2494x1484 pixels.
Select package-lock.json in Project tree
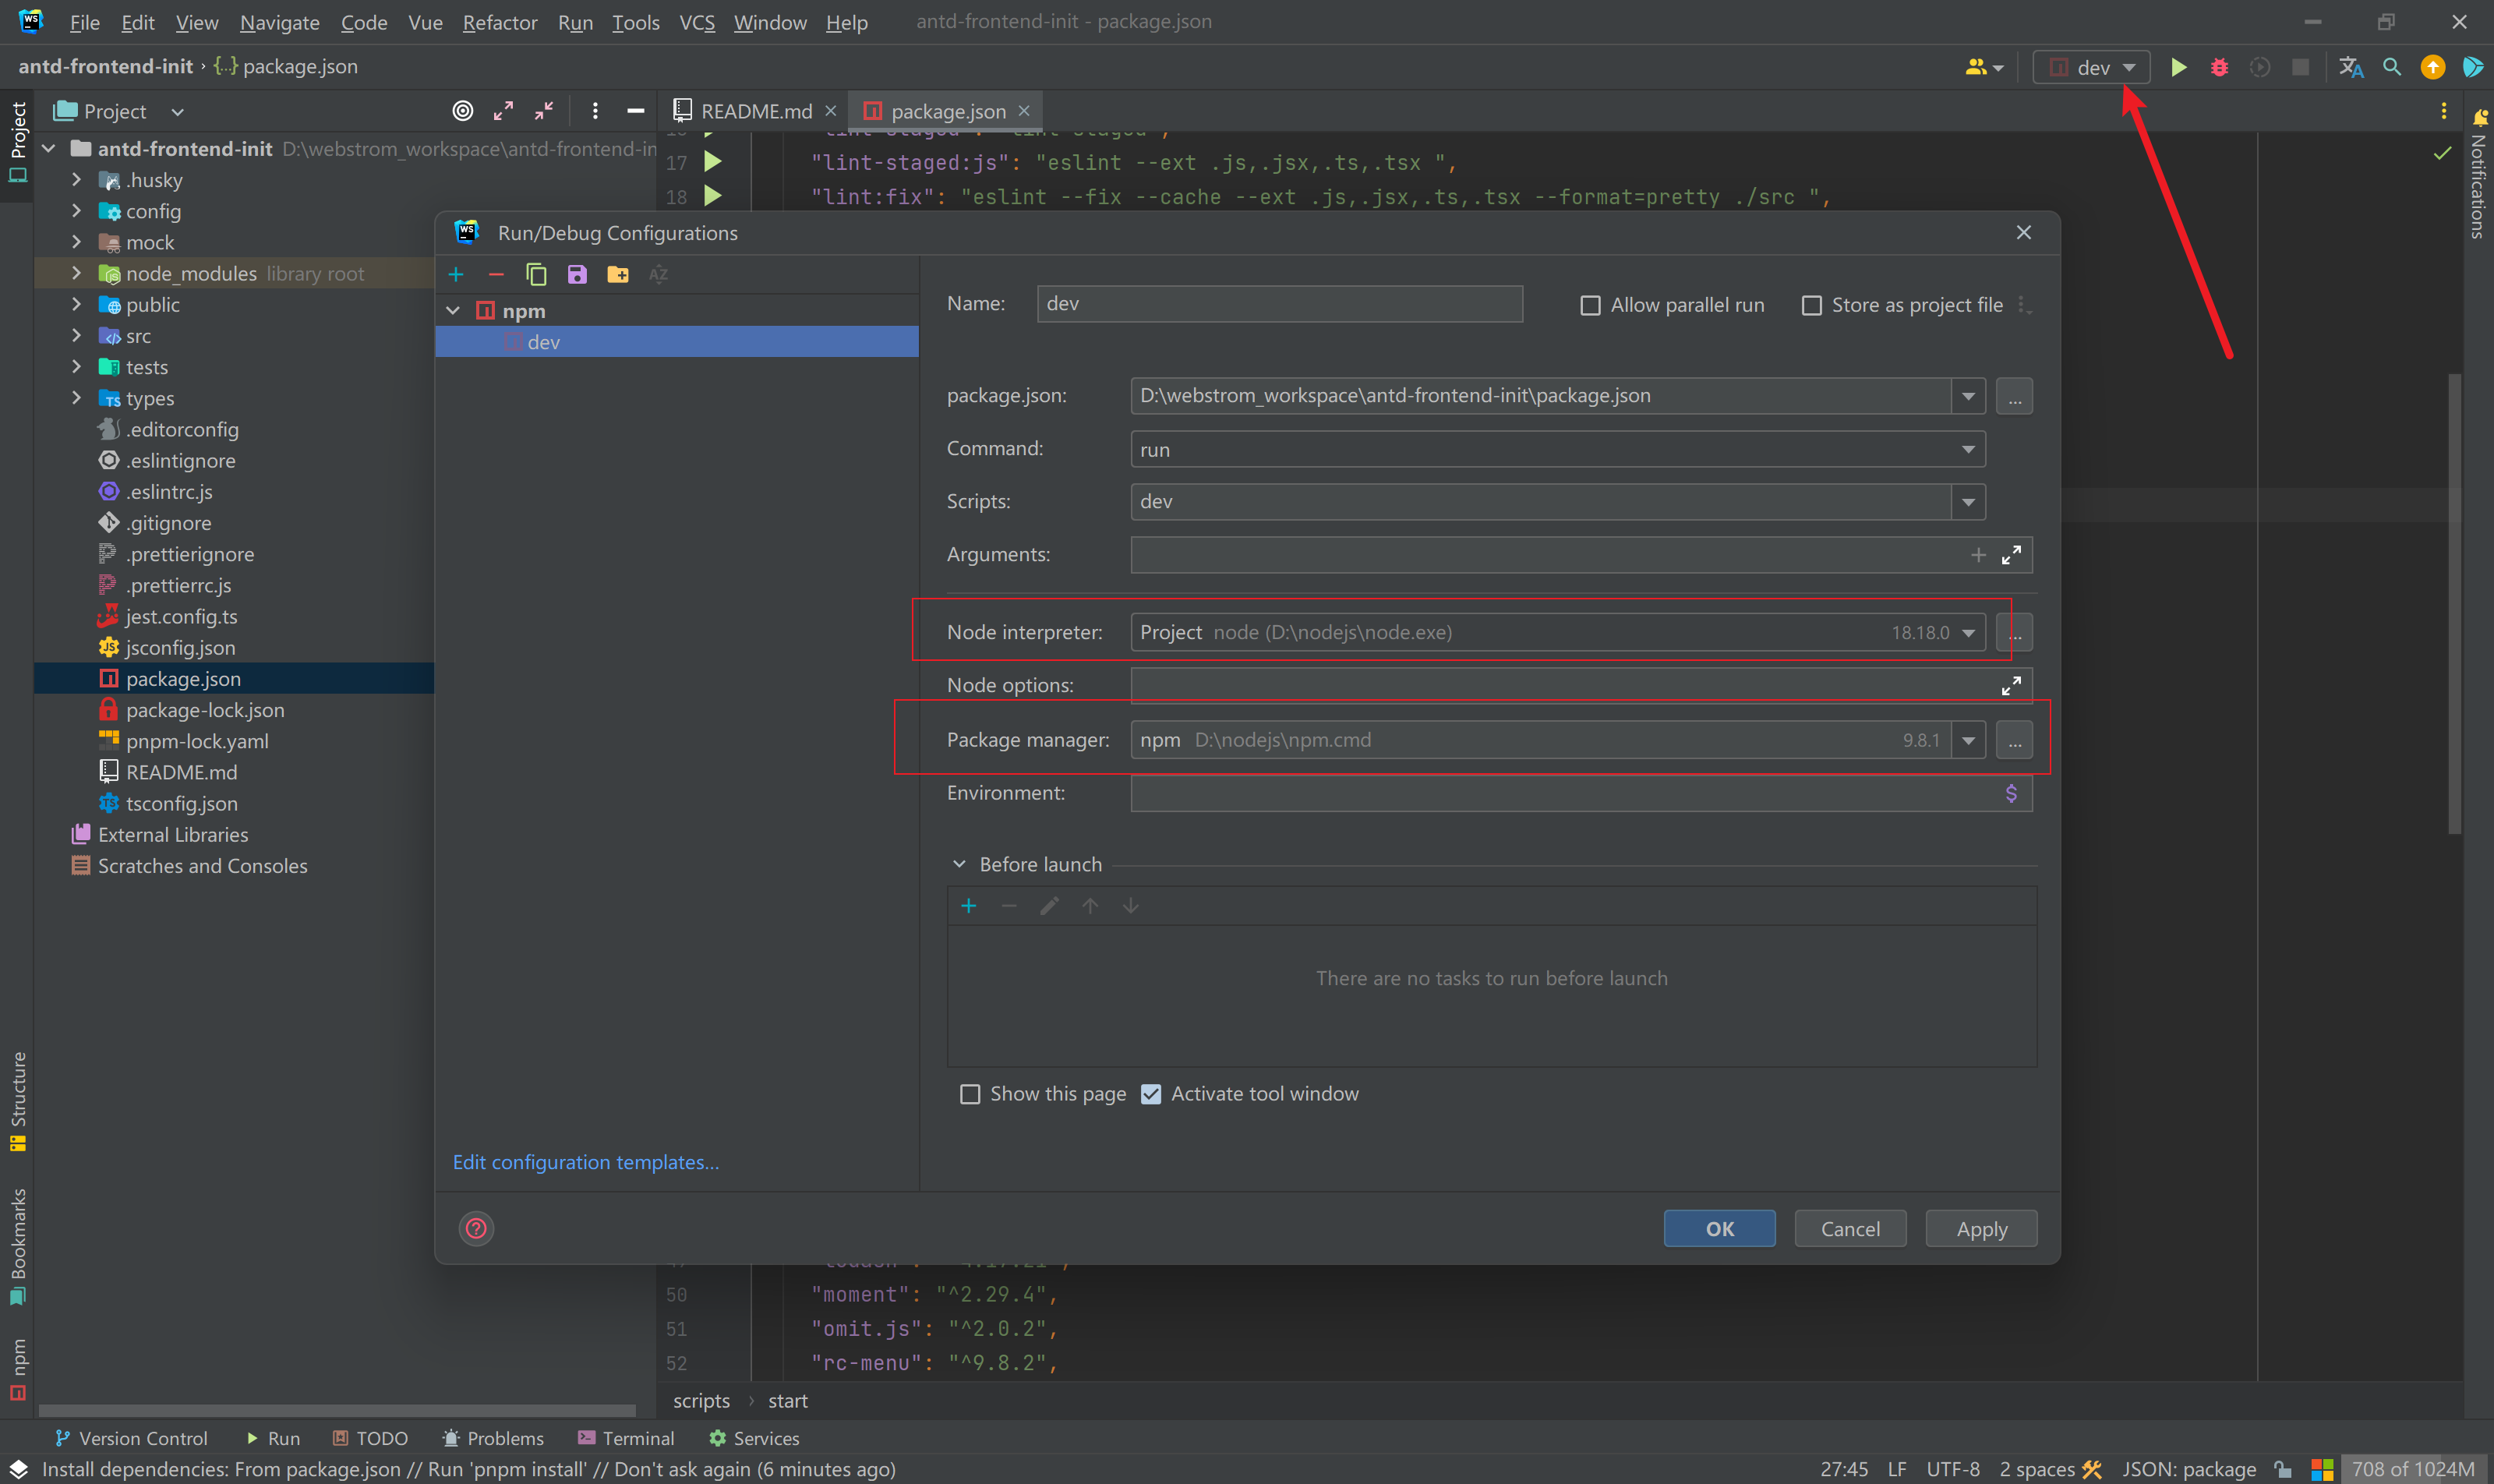[205, 710]
